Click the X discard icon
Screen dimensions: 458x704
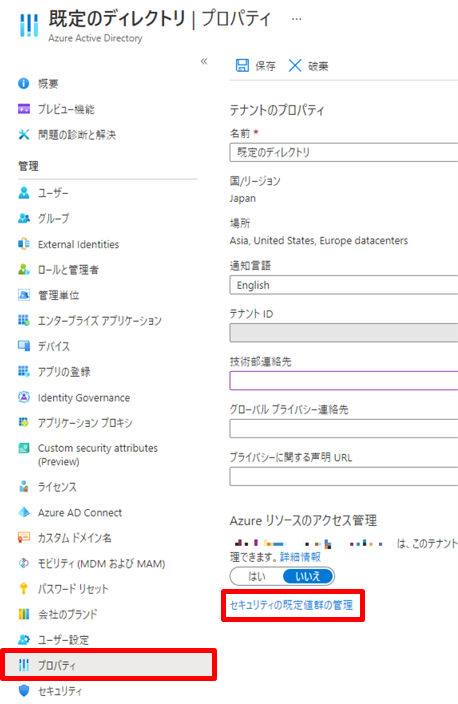coord(295,66)
